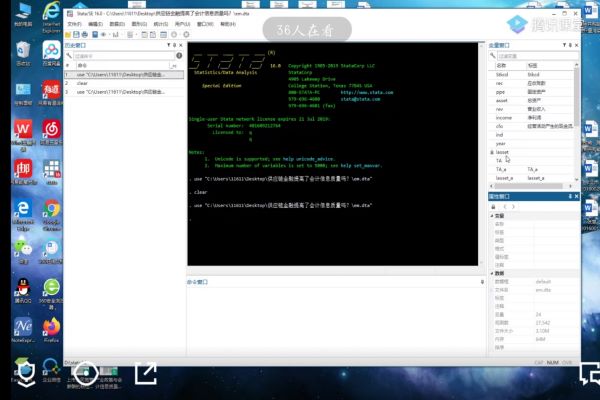Open the Firefox desktop shortcut

[x=51, y=329]
